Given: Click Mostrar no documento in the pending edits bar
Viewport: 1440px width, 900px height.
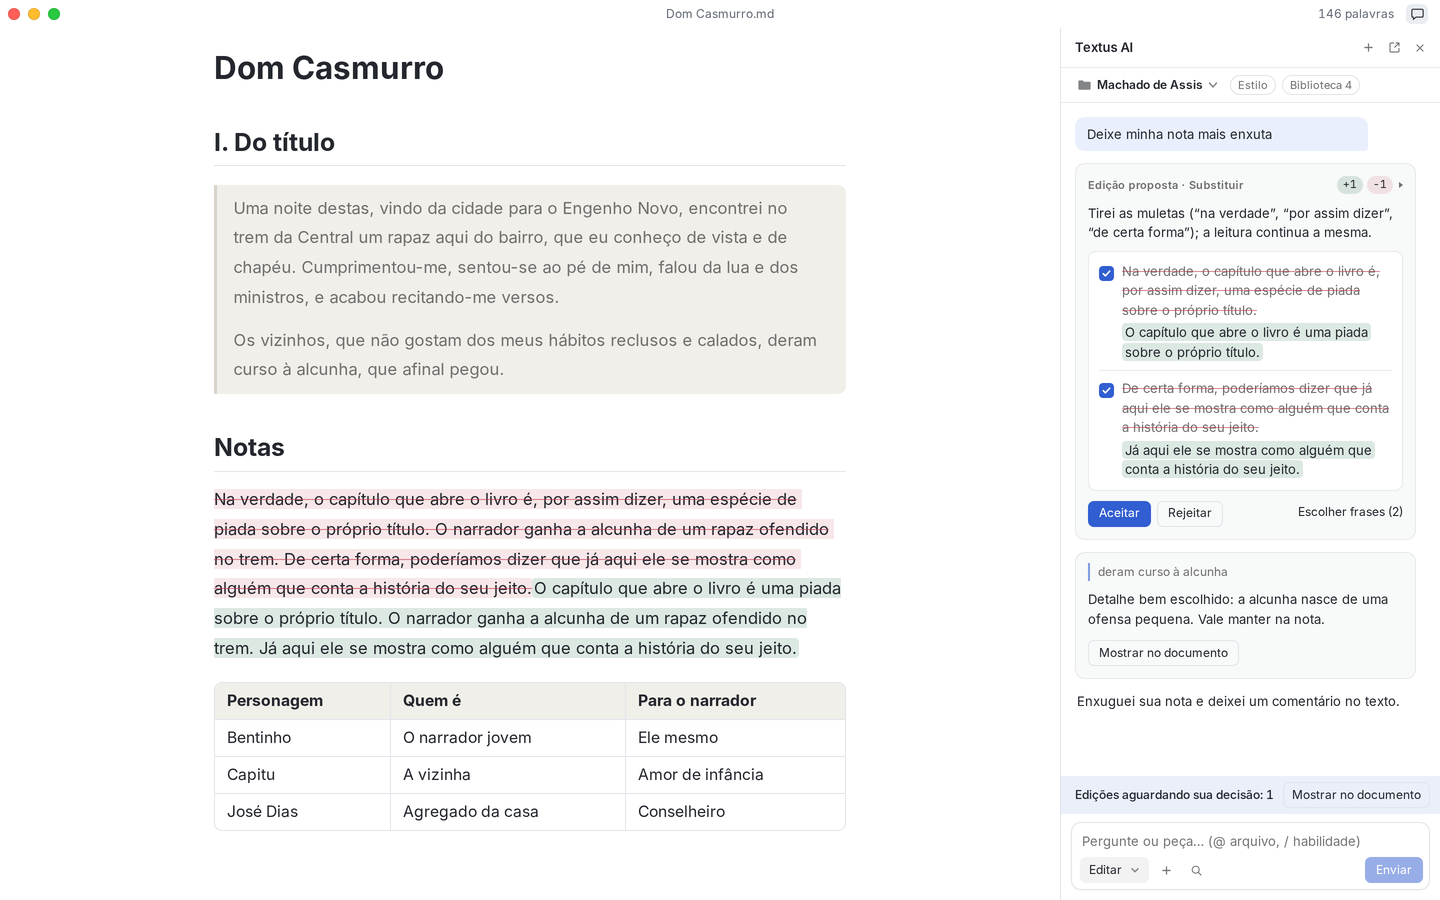Looking at the screenshot, I should pyautogui.click(x=1356, y=795).
